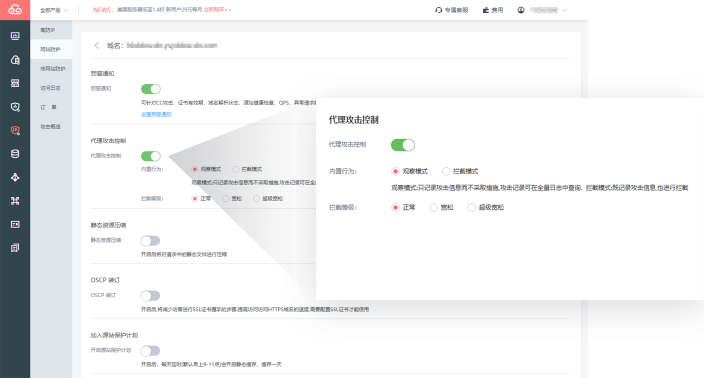
Task: Open the monitor dashboard icon in dark sidebar
Action: coord(15,36)
